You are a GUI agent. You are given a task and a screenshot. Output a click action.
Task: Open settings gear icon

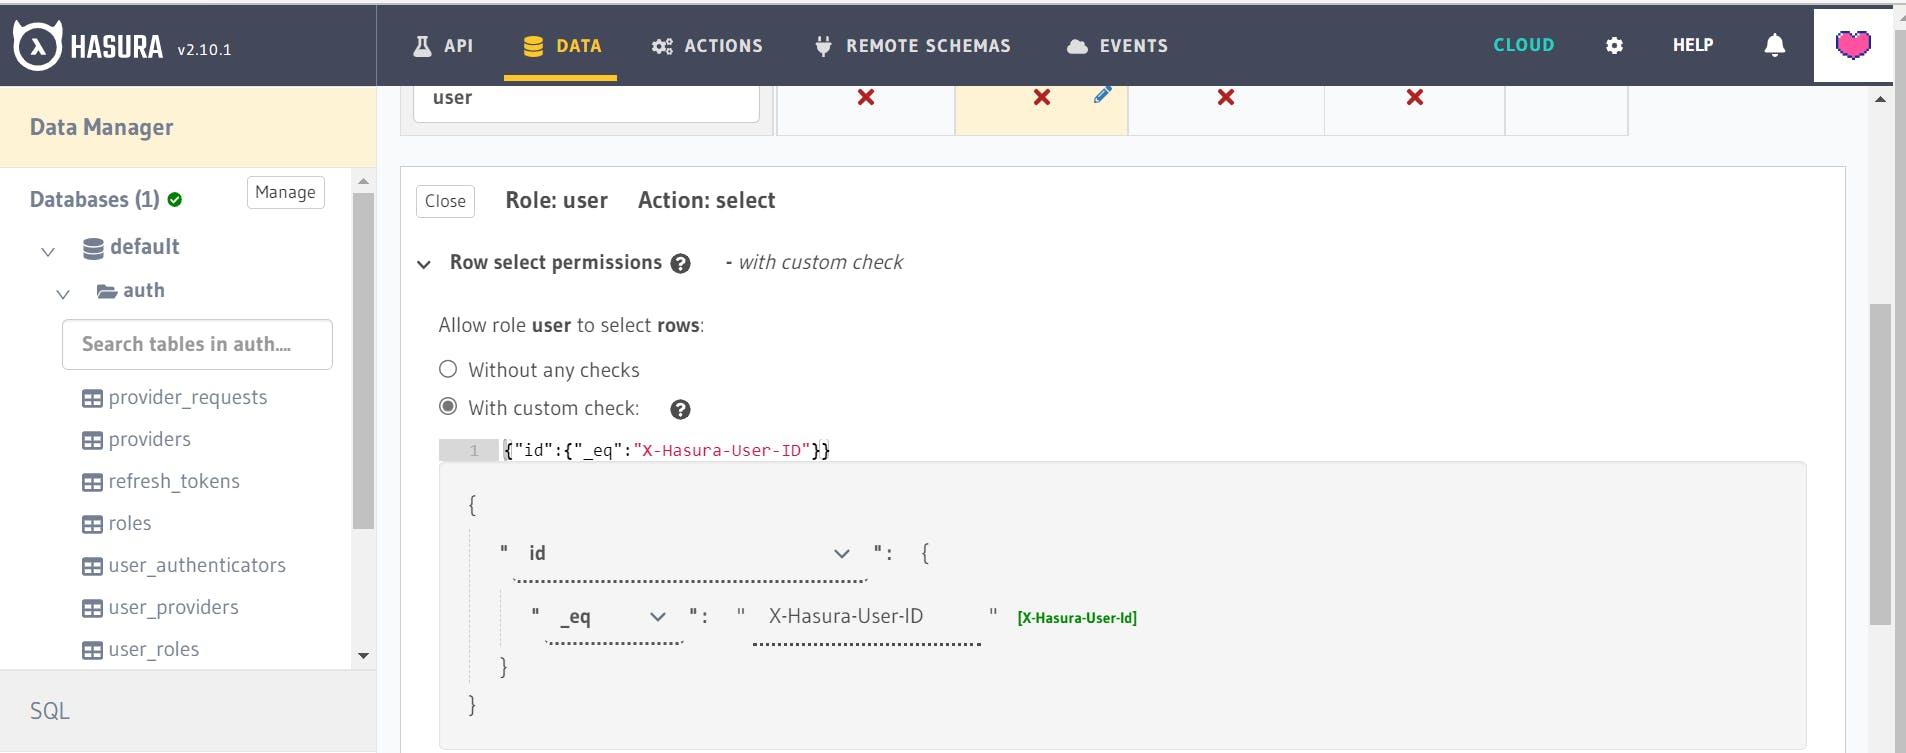coord(1614,45)
